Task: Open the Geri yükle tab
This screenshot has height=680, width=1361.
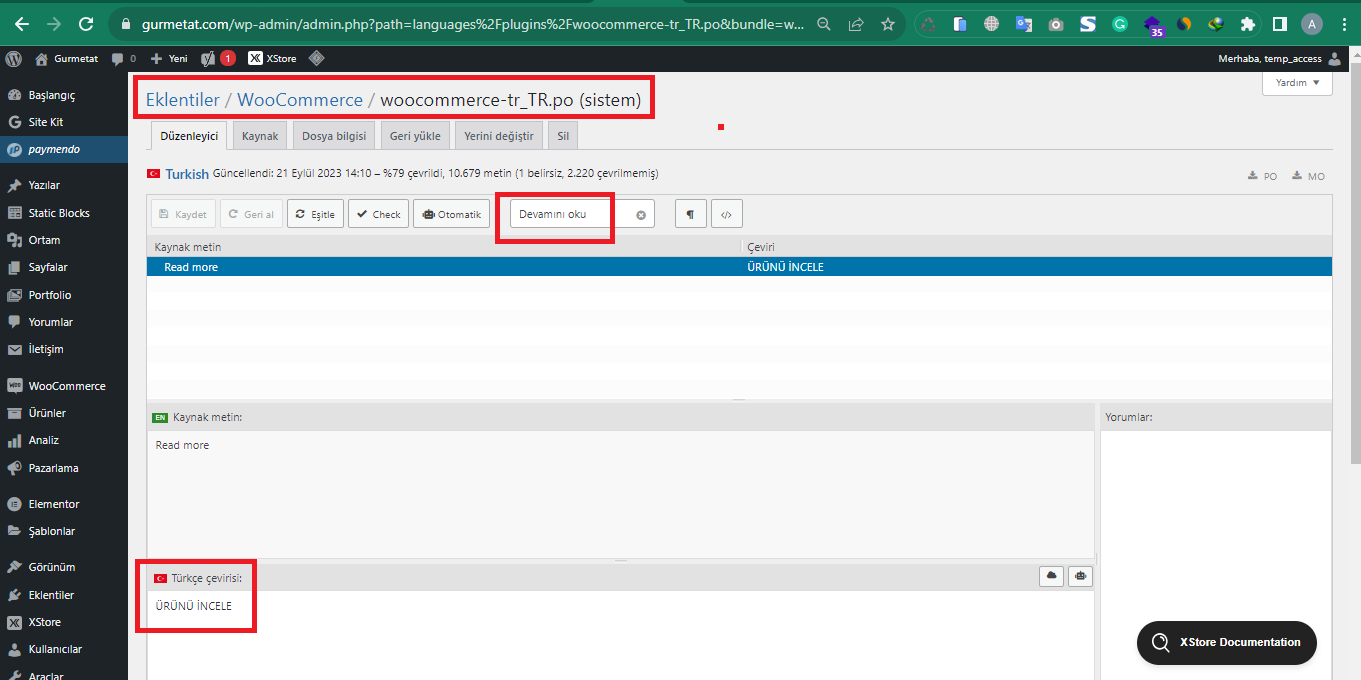Action: click(x=415, y=136)
